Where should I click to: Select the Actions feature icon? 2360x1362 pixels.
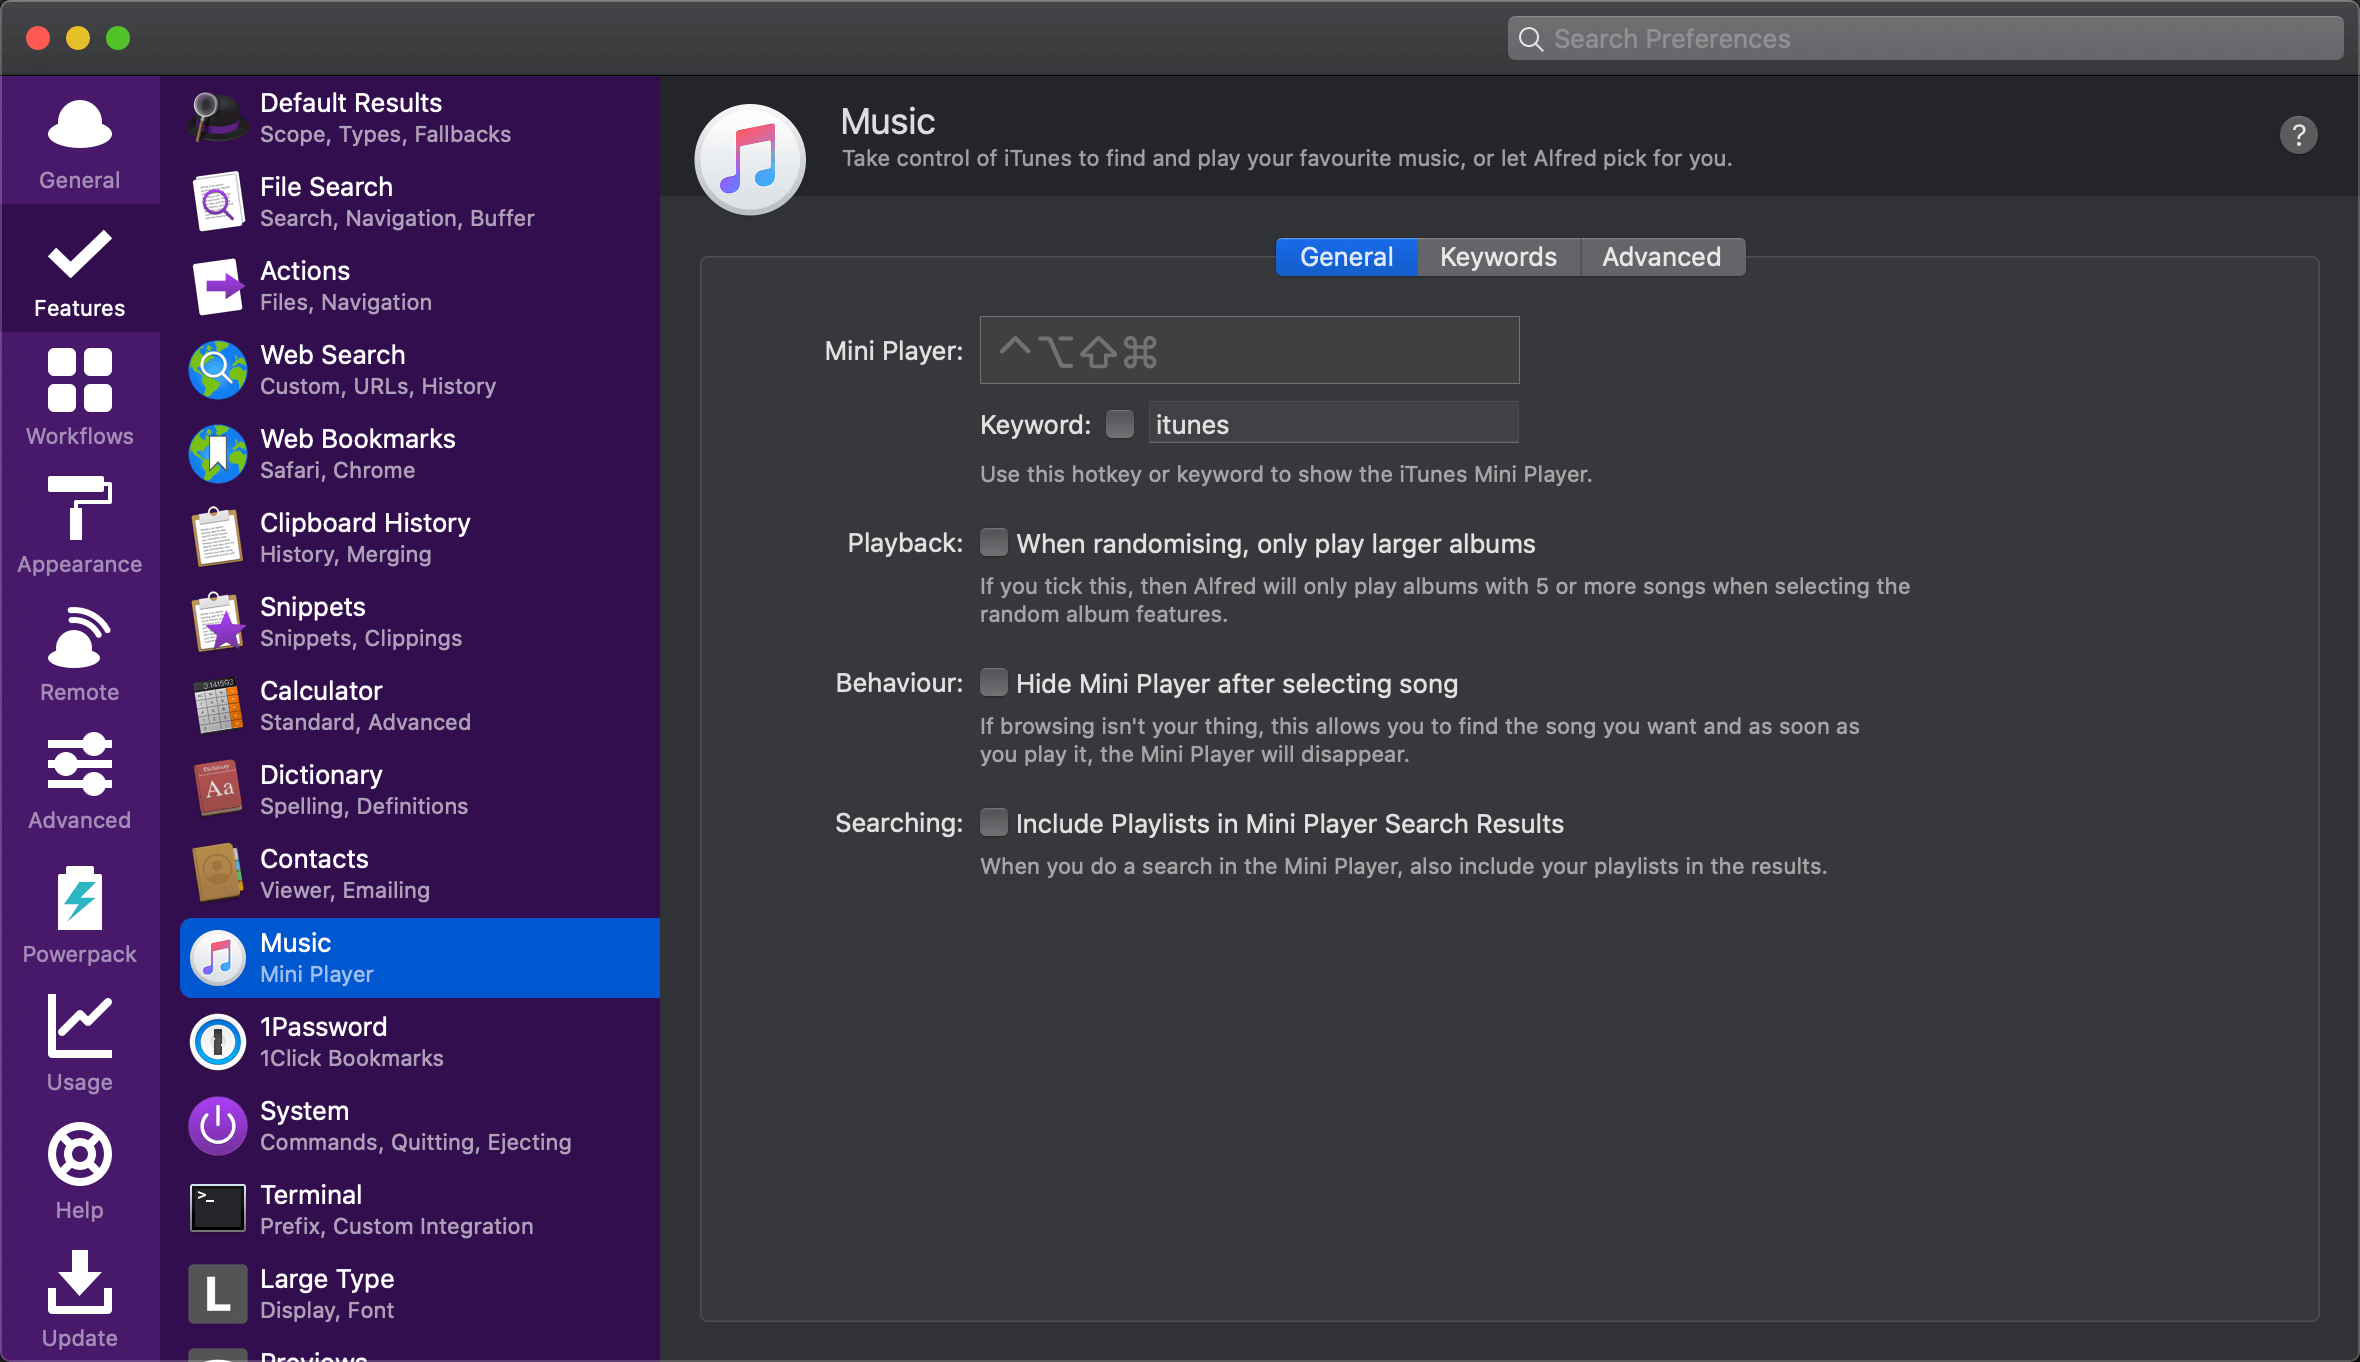coord(218,286)
